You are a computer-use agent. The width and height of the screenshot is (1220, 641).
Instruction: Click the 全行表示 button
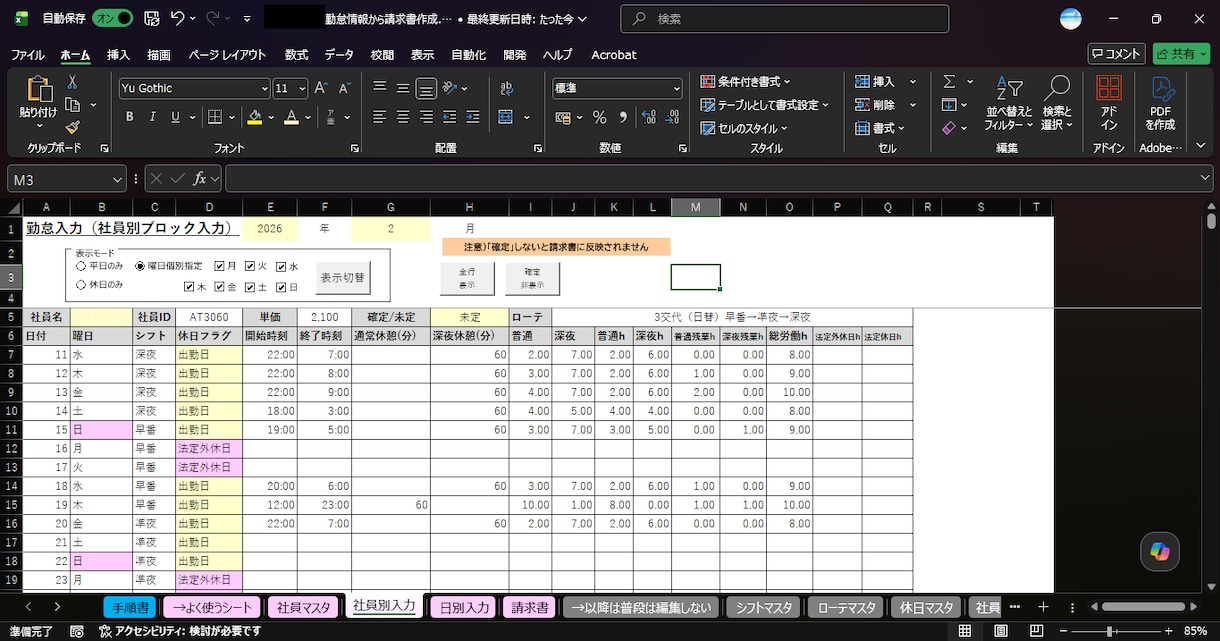tap(467, 279)
